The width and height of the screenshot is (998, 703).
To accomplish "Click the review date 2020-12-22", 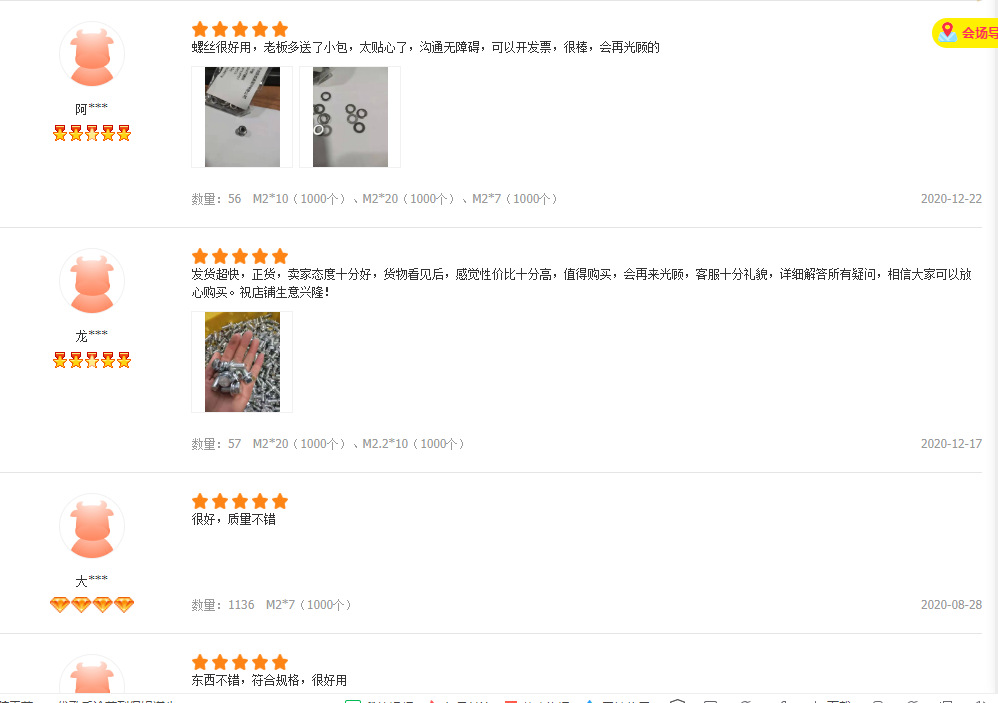I will pyautogui.click(x=951, y=198).
